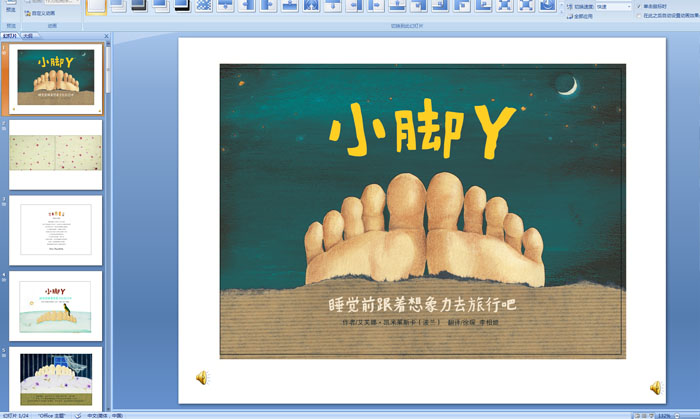This screenshot has height=419, width=700.
Task: Click the spell check icon in status bar
Action: [77, 415]
